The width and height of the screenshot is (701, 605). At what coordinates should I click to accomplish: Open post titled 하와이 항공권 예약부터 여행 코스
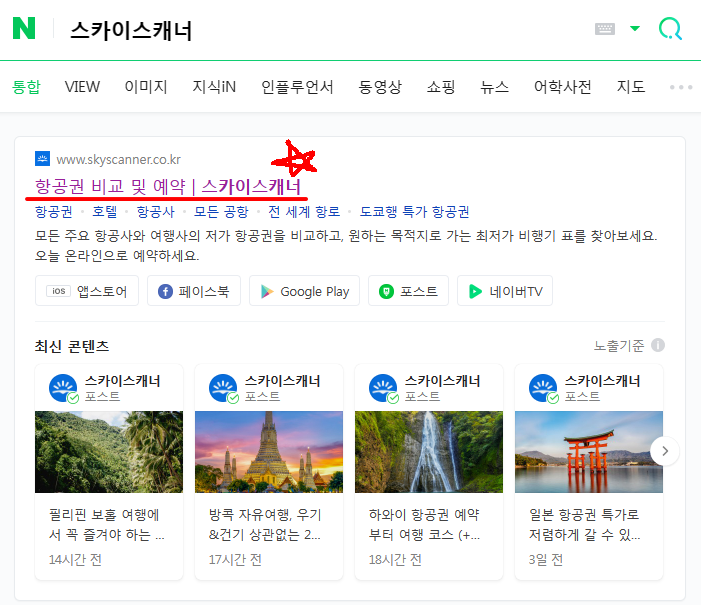point(424,525)
